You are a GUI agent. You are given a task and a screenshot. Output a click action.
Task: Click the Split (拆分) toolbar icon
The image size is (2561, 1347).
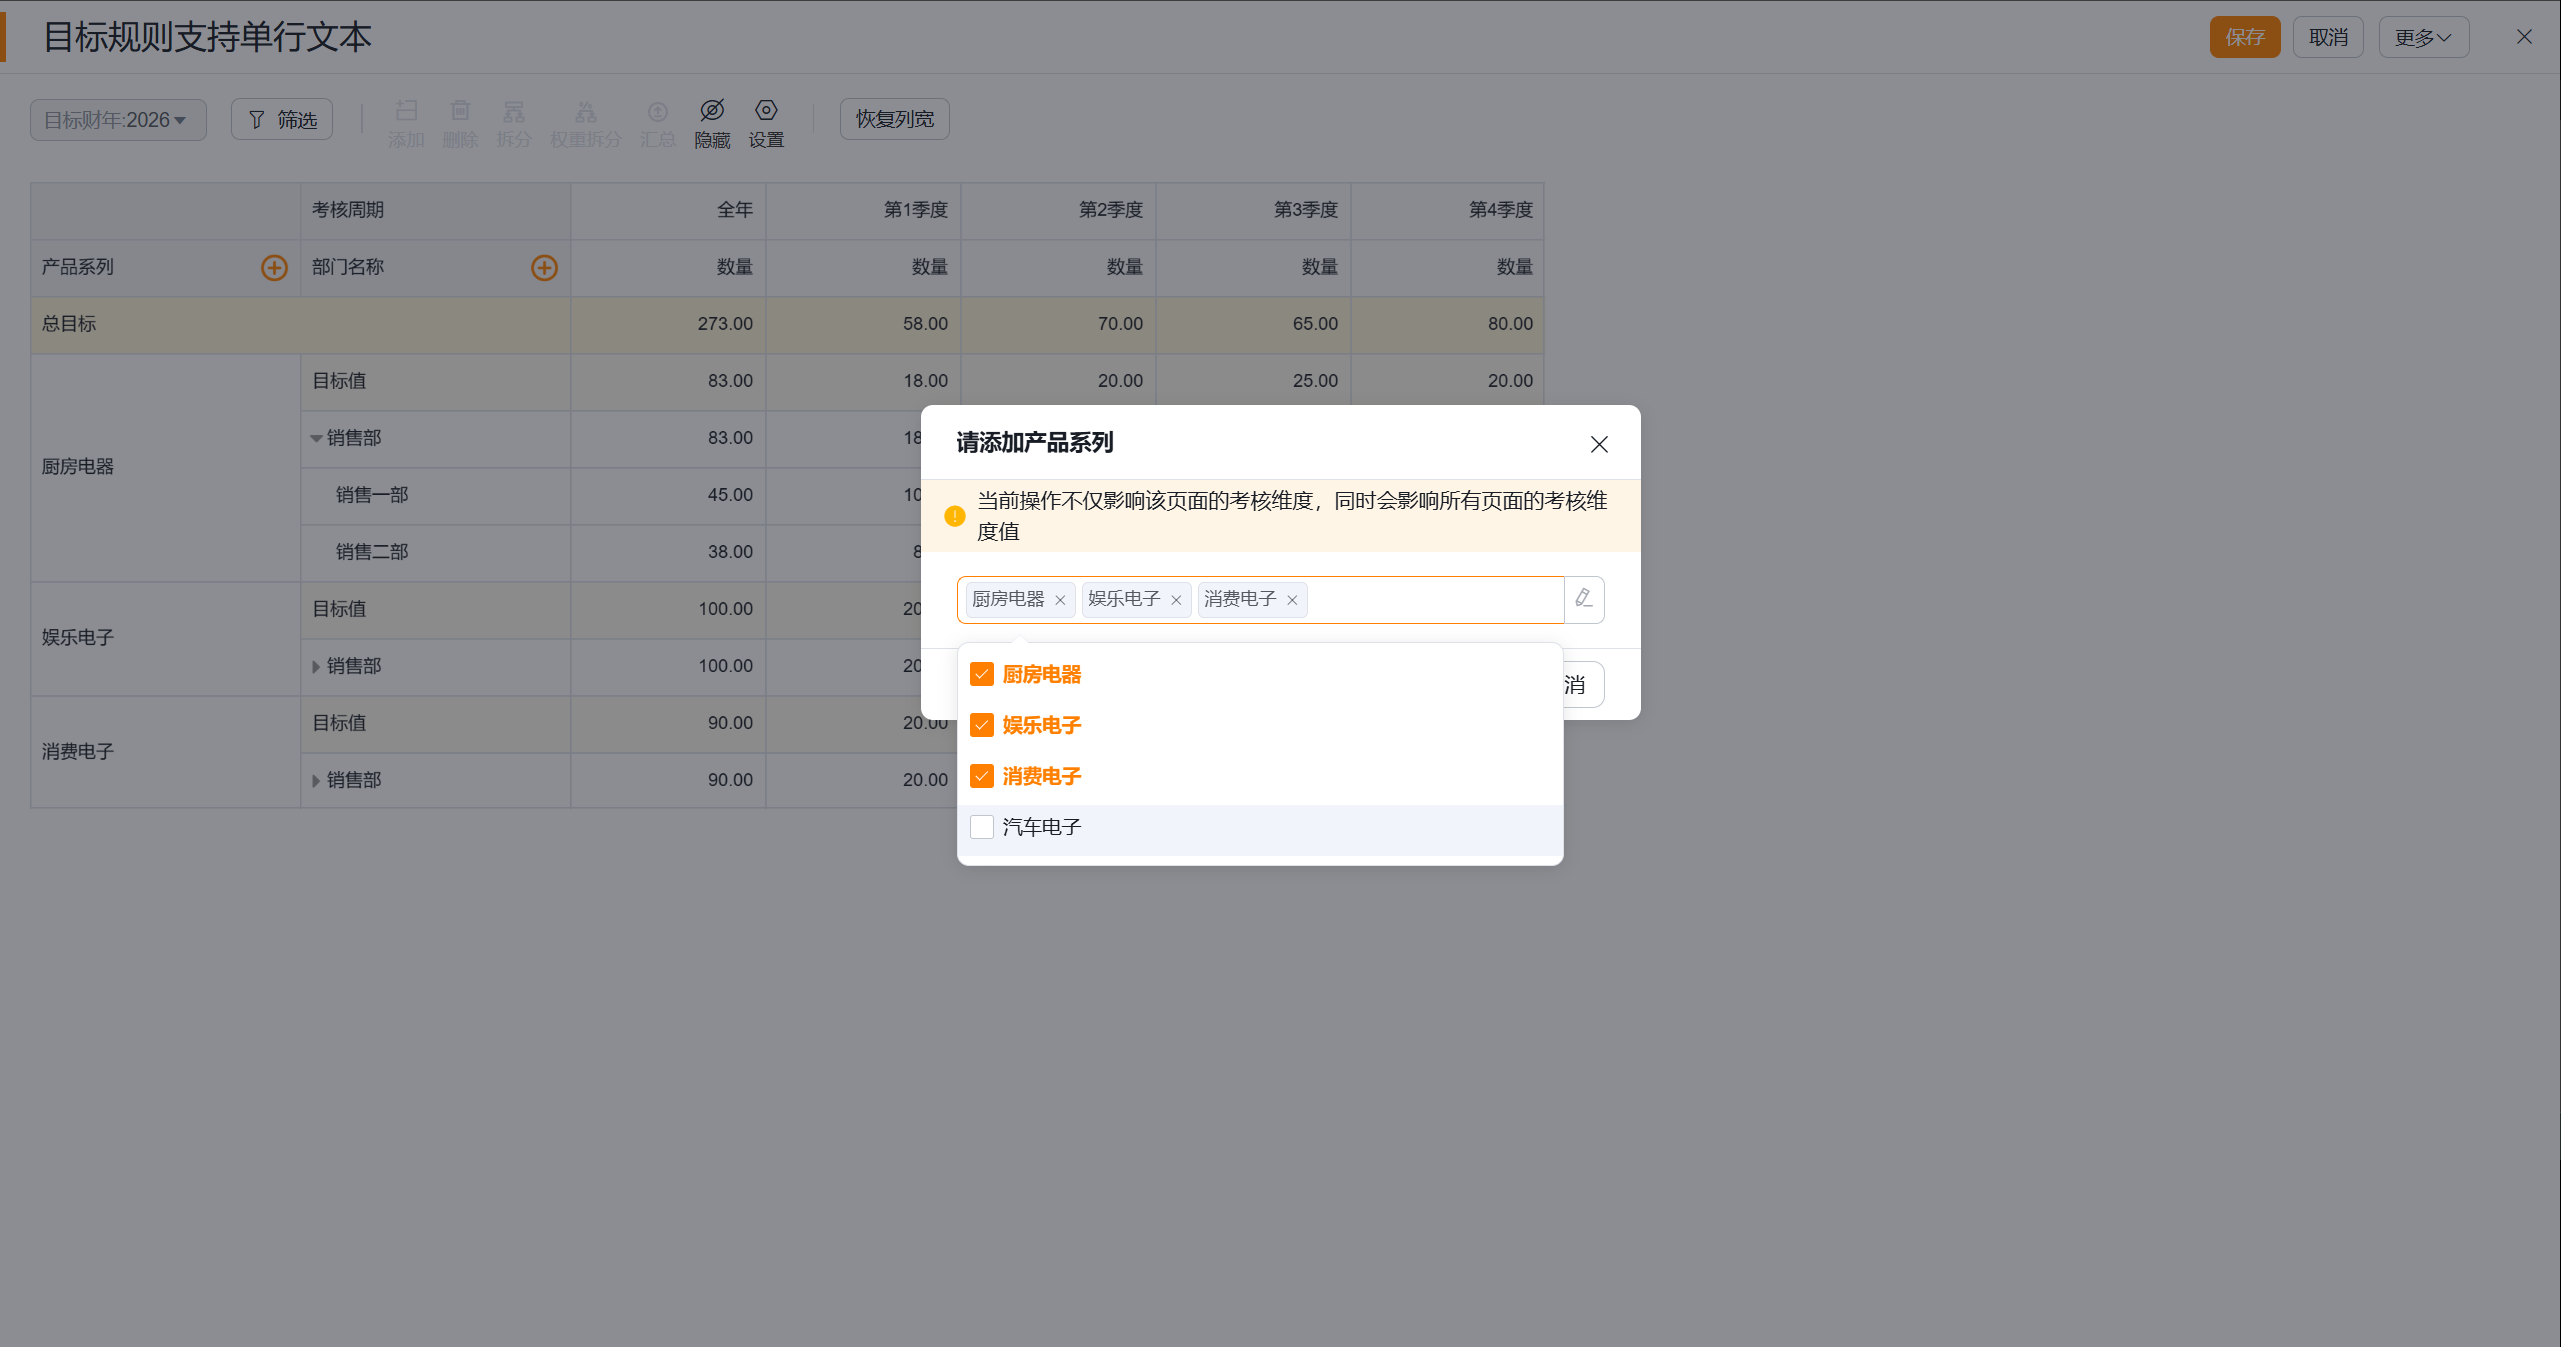pyautogui.click(x=514, y=110)
